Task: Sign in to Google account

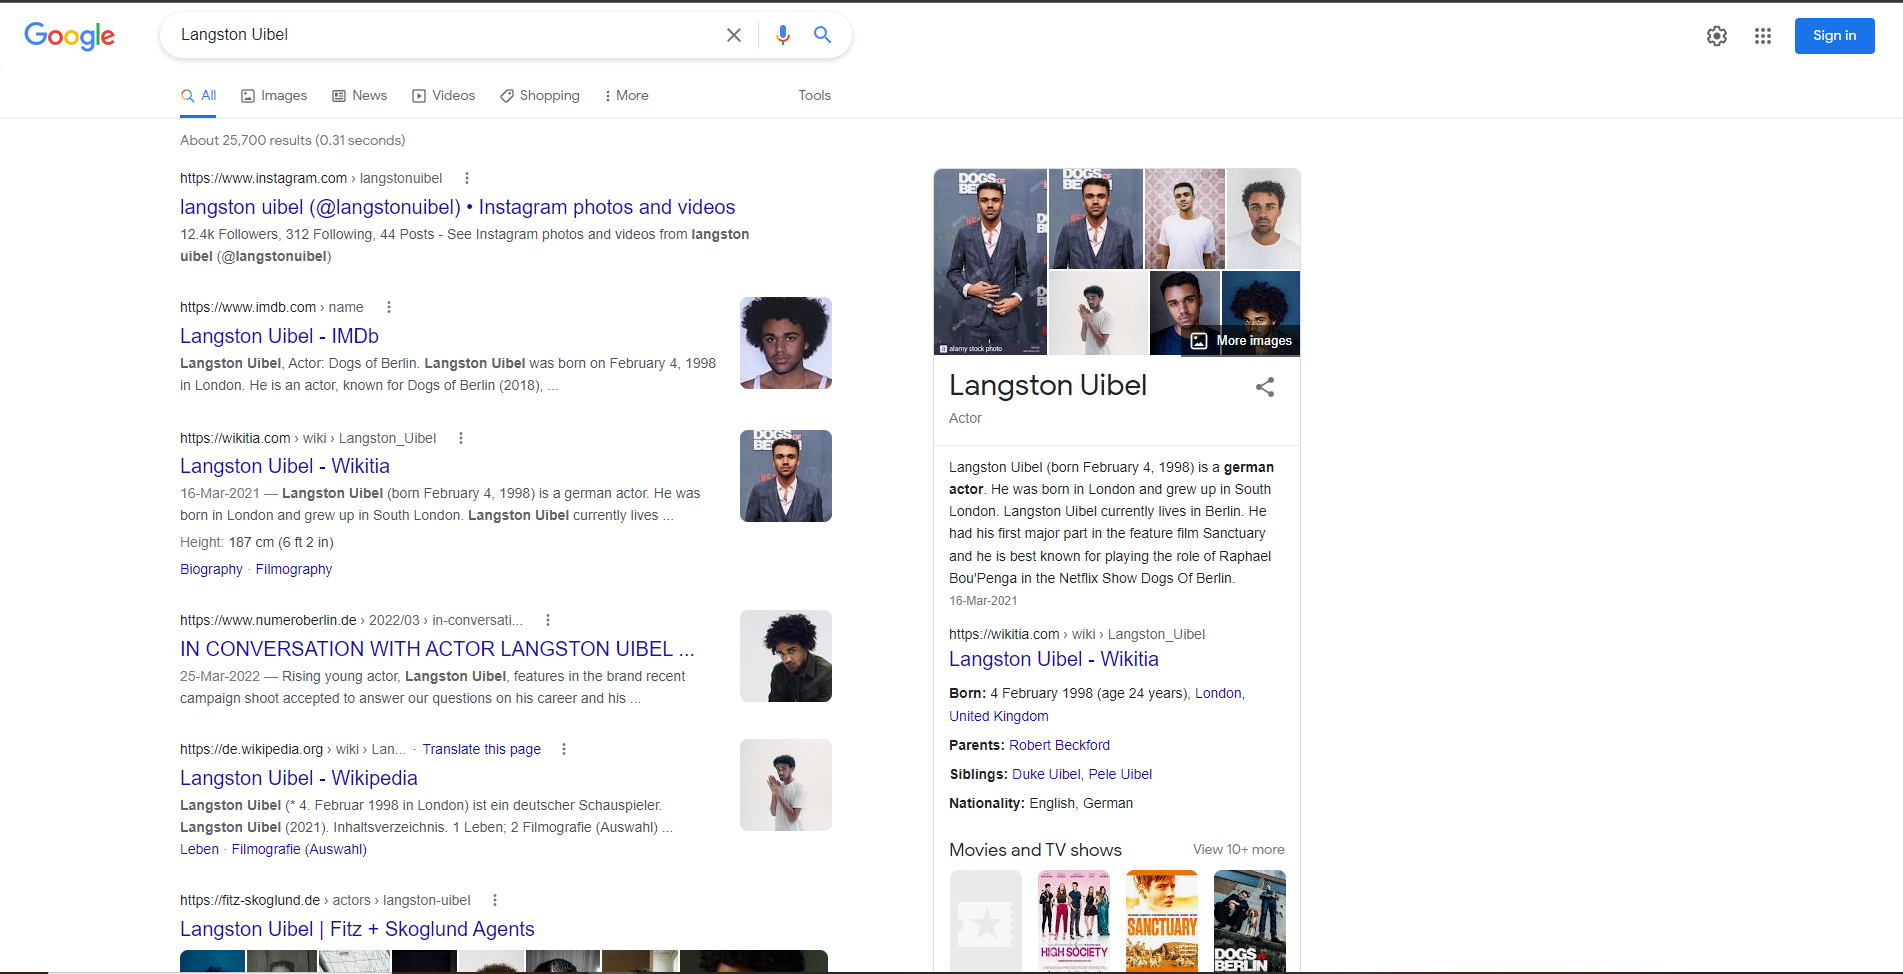Action: pyautogui.click(x=1834, y=36)
